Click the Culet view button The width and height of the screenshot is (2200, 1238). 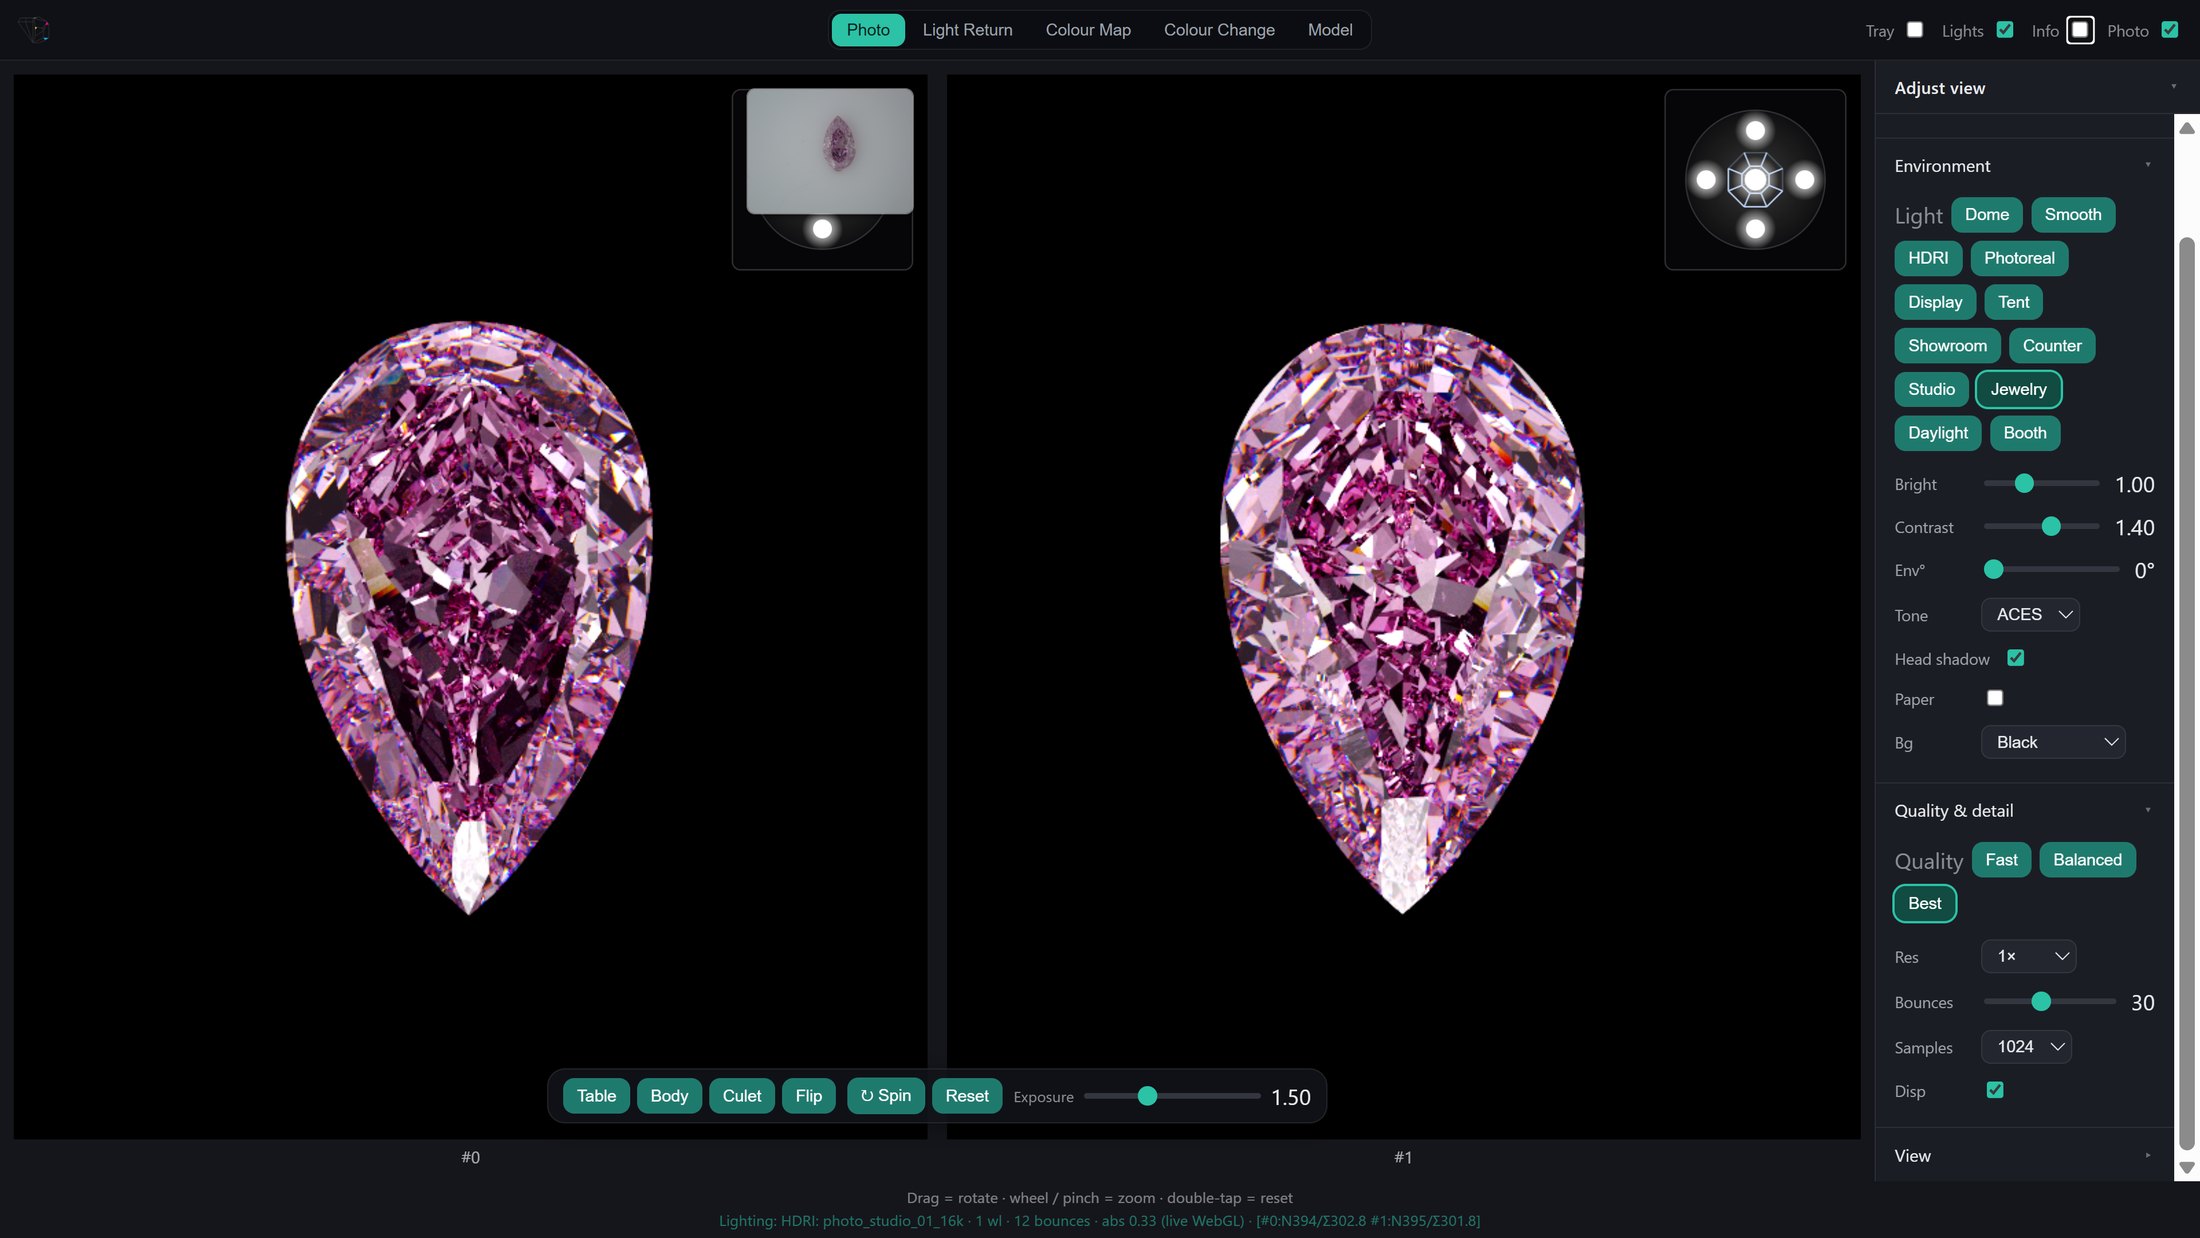pyautogui.click(x=742, y=1096)
